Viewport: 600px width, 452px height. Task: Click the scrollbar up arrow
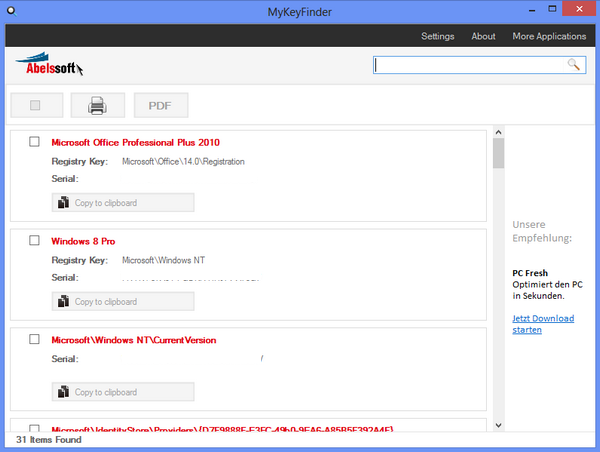pyautogui.click(x=498, y=132)
